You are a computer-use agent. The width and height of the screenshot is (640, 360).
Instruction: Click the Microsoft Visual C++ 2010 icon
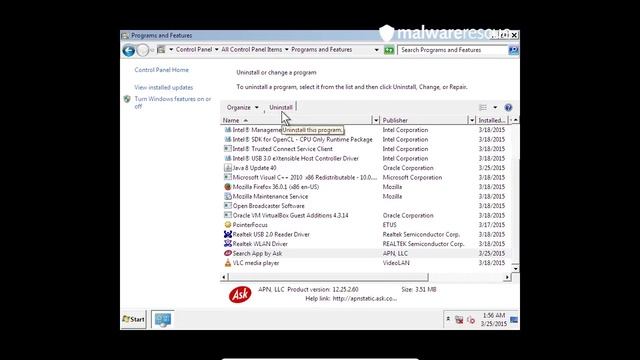228,177
